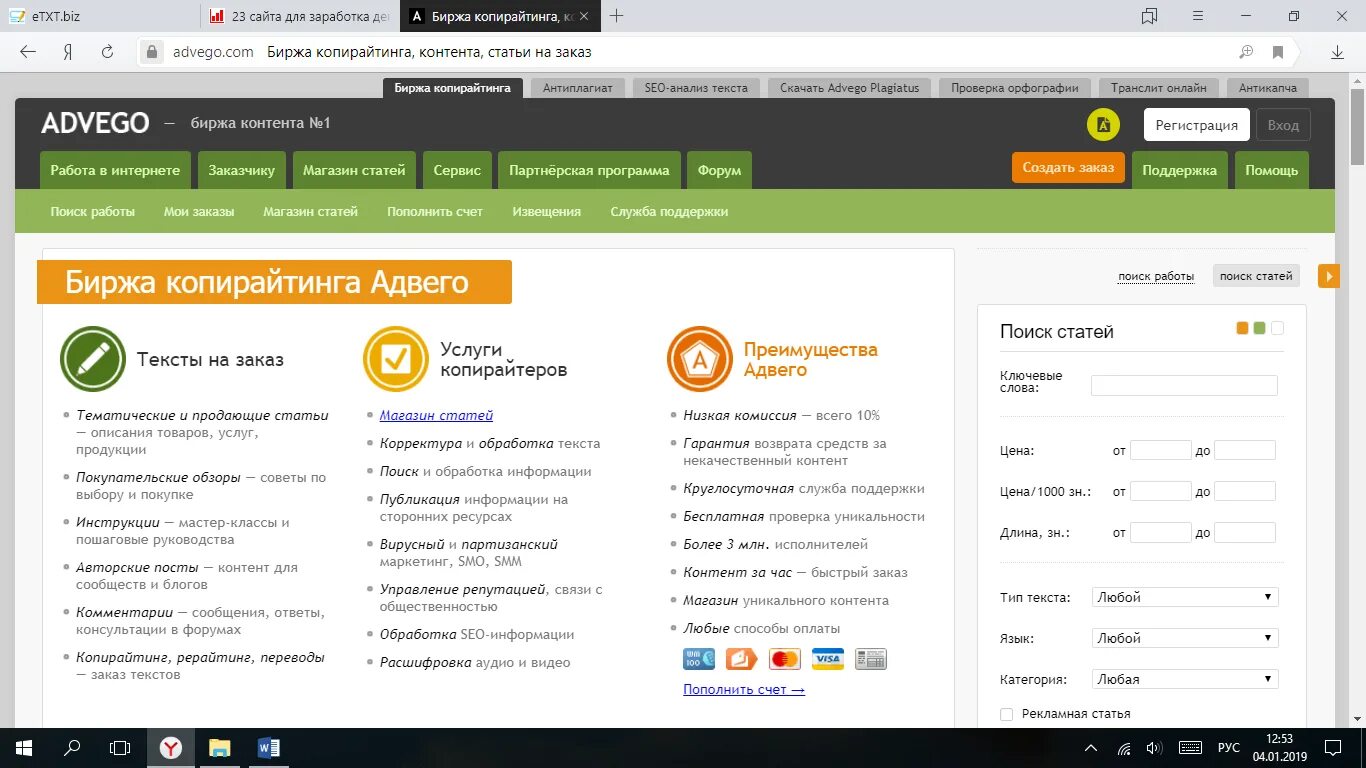
Task: Click the WebMoney payment icon
Action: (x=699, y=659)
